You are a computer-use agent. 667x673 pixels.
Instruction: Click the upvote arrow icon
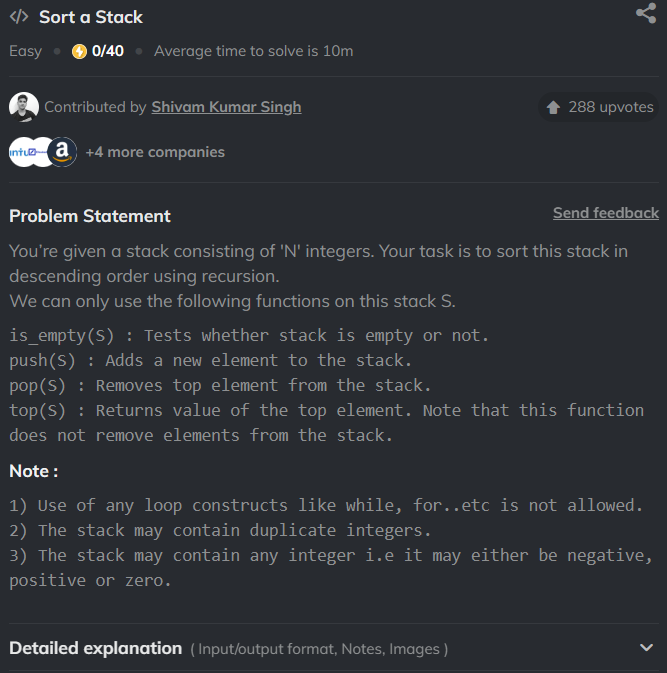click(x=553, y=107)
